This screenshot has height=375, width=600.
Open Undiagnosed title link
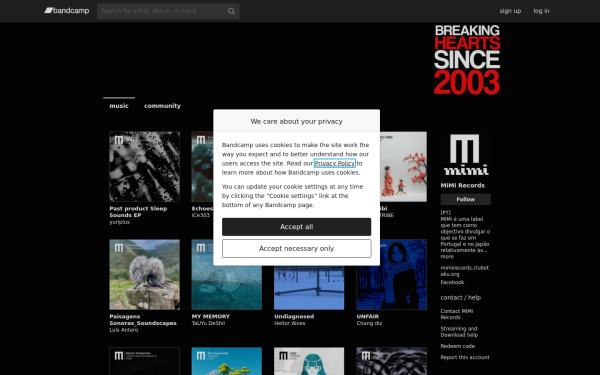pyautogui.click(x=294, y=316)
